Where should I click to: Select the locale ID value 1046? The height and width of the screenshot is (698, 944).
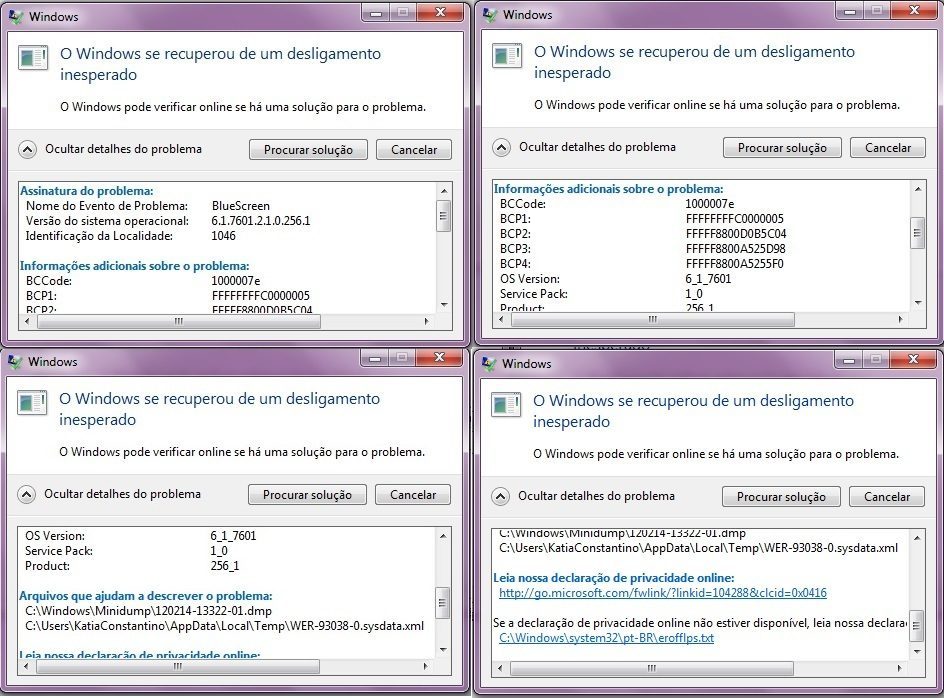point(223,236)
